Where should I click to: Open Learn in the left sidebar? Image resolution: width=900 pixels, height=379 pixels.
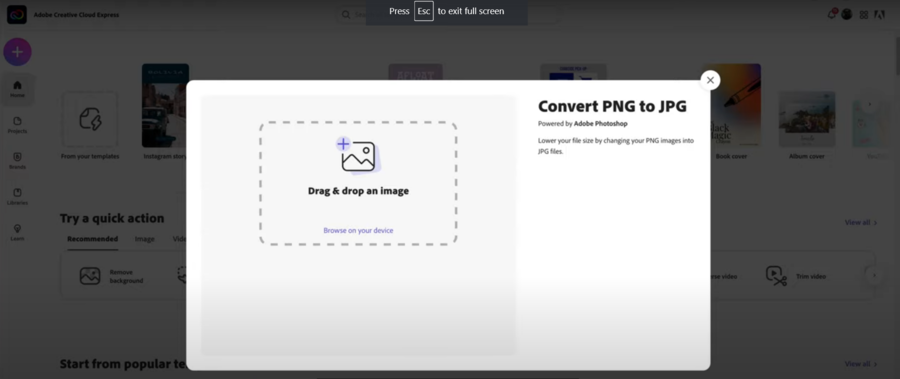(17, 232)
